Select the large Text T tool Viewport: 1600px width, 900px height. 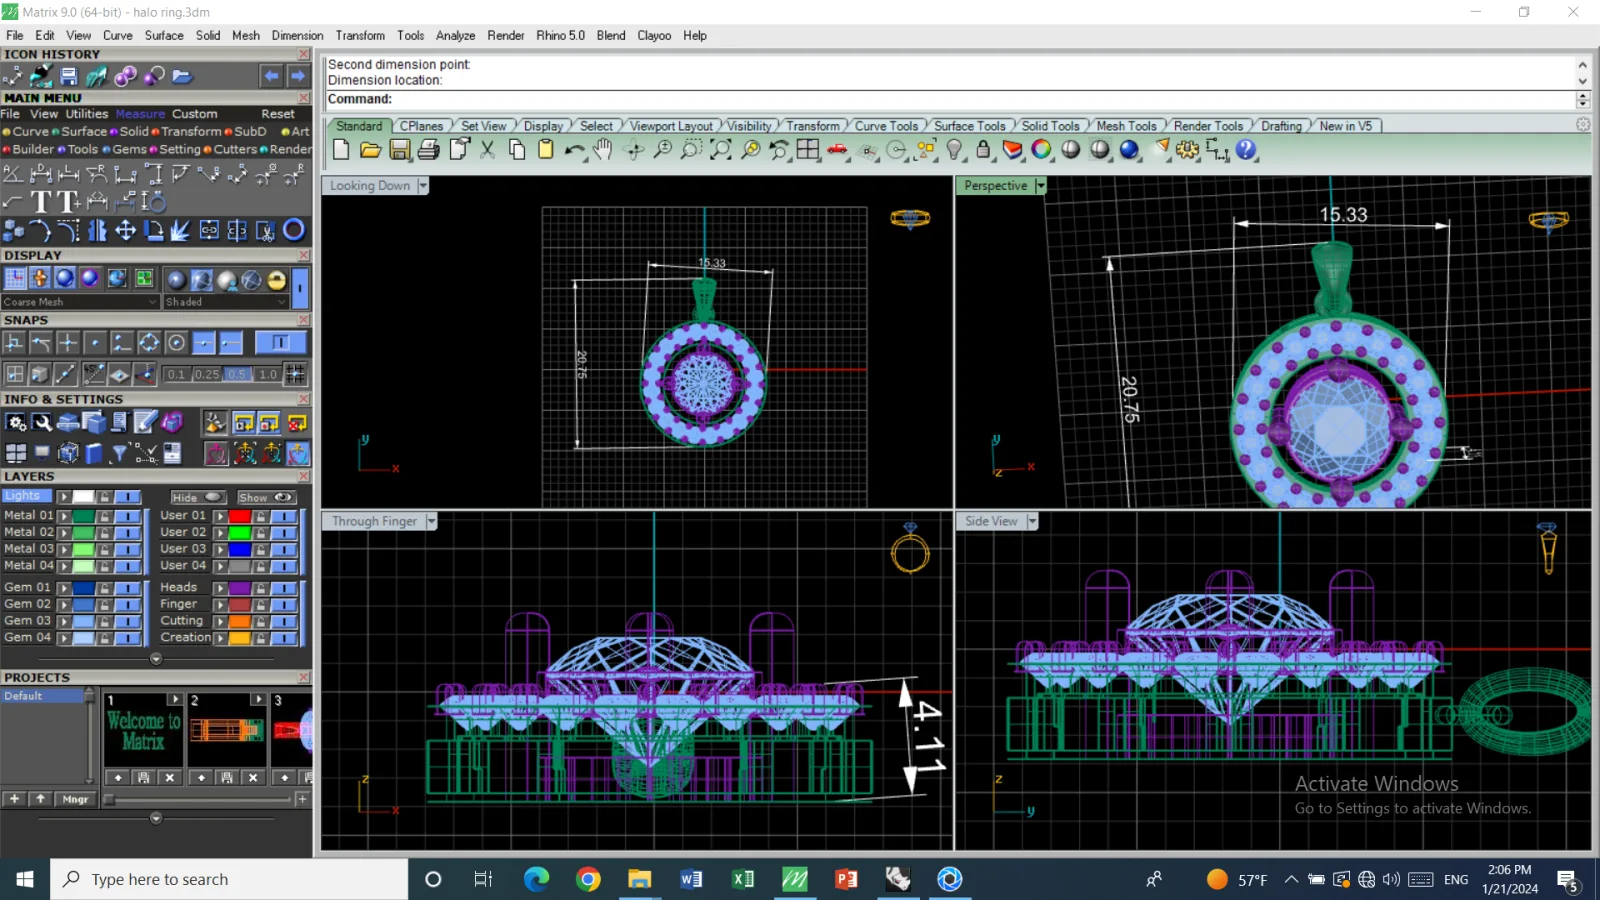[x=41, y=202]
